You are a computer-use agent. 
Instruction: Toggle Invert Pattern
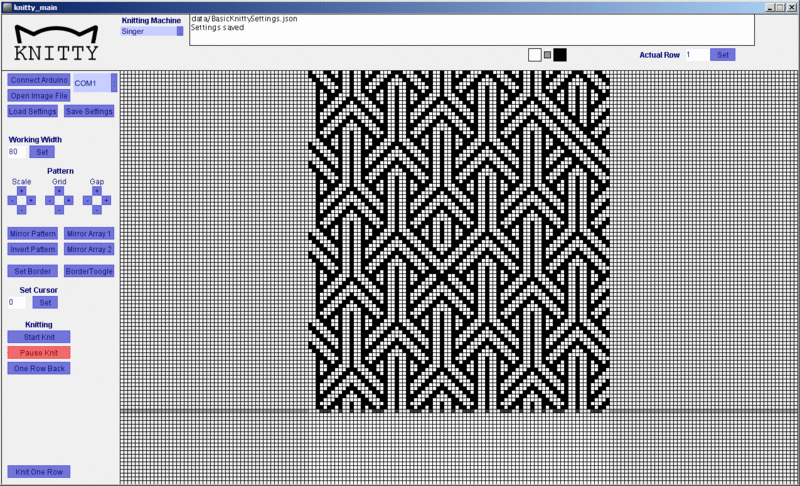pos(33,249)
